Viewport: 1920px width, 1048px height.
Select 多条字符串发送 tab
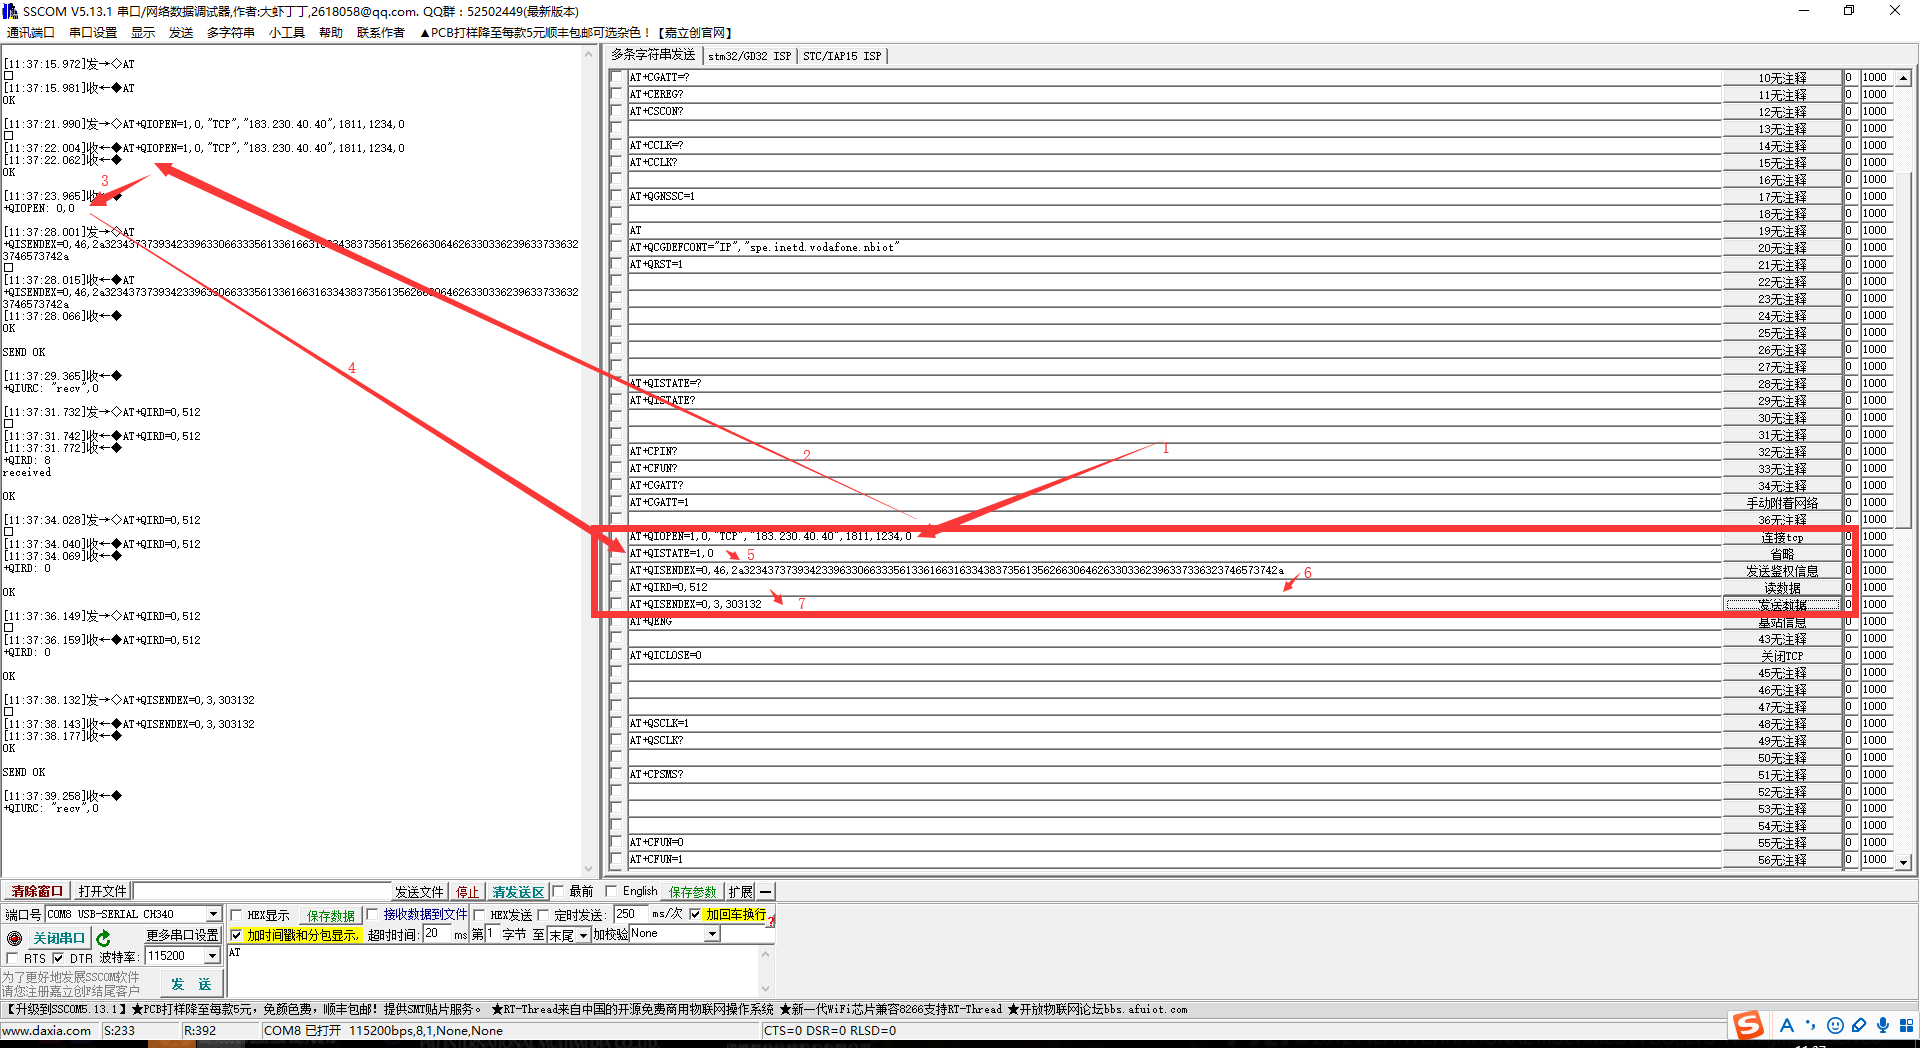coord(653,55)
